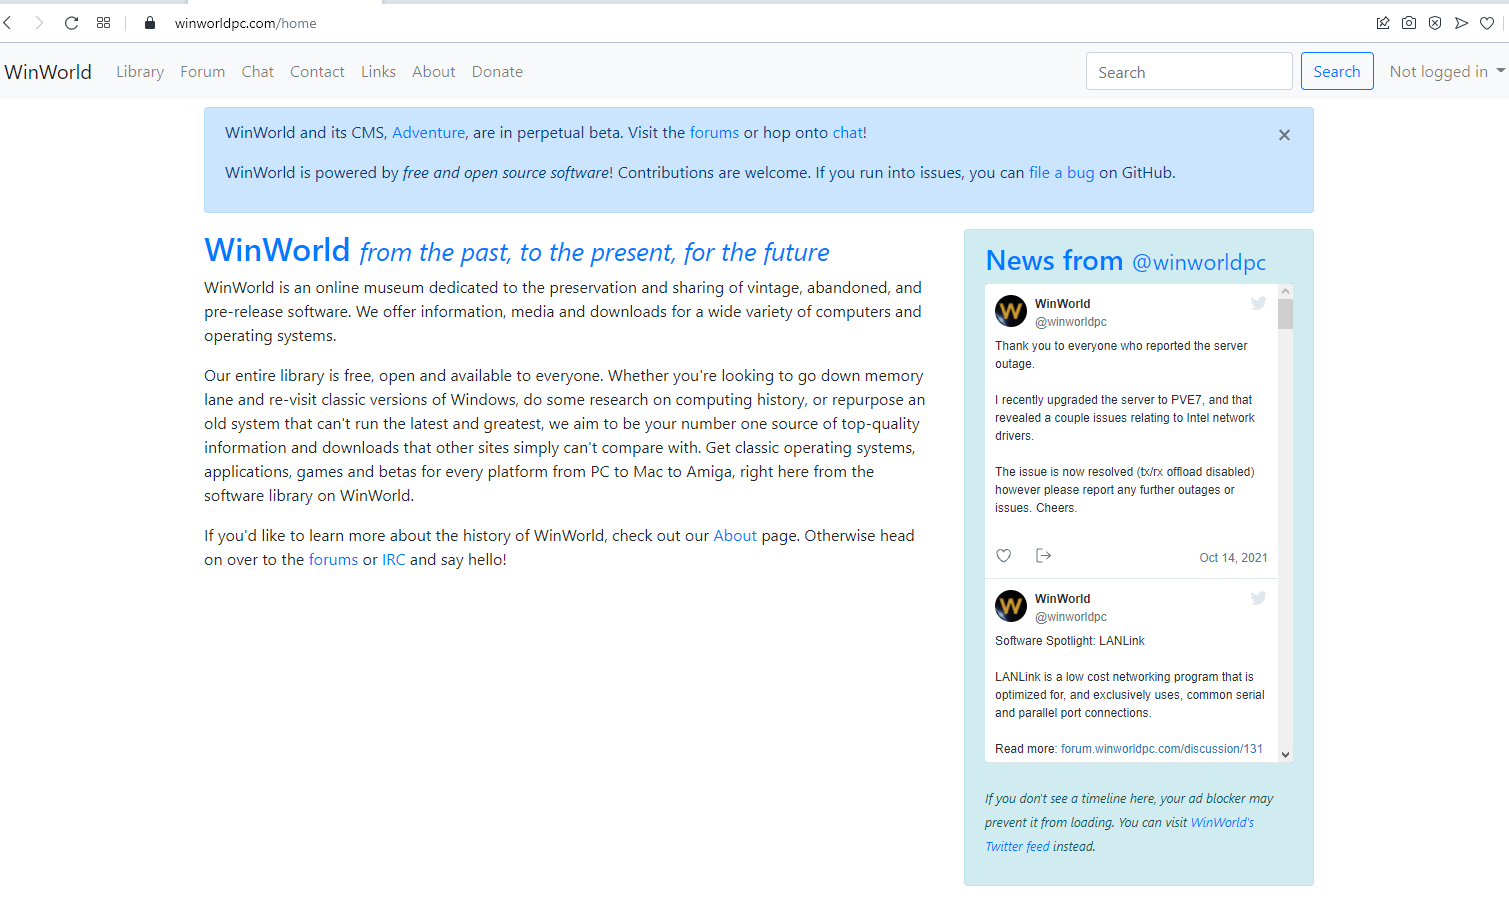Viewport: 1509px width, 922px height.
Task: Click the Search button
Action: [1337, 71]
